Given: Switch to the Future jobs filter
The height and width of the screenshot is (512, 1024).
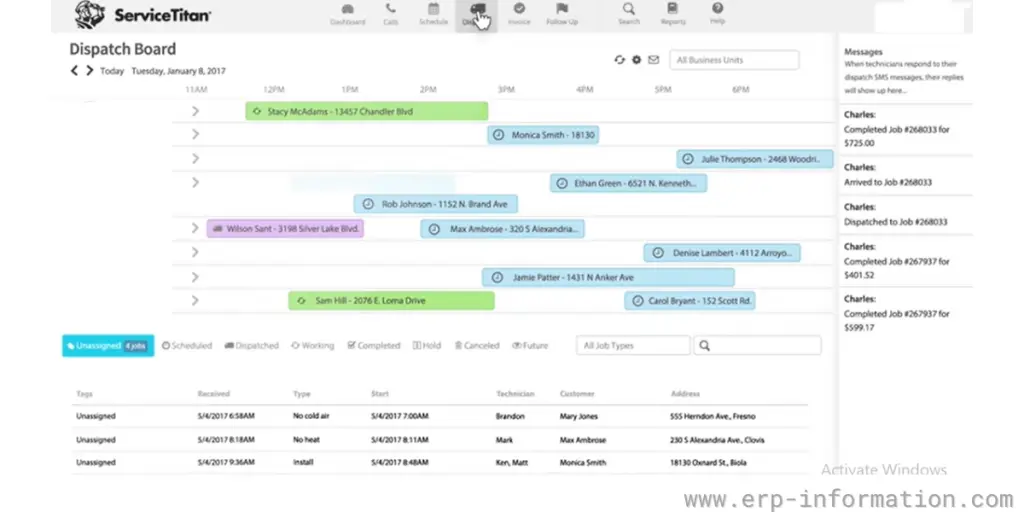Looking at the screenshot, I should [530, 345].
